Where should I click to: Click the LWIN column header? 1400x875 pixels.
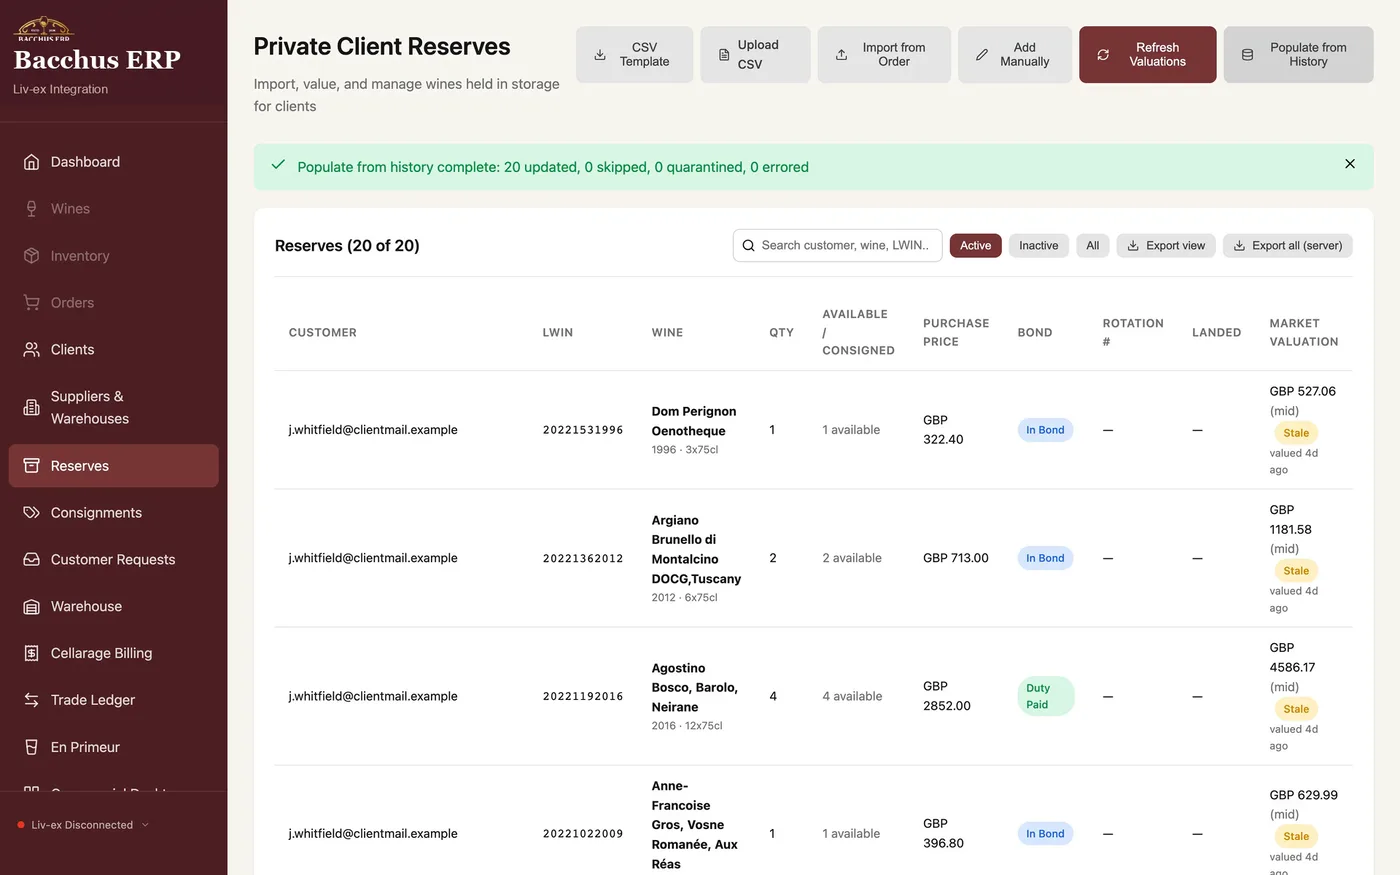558,333
